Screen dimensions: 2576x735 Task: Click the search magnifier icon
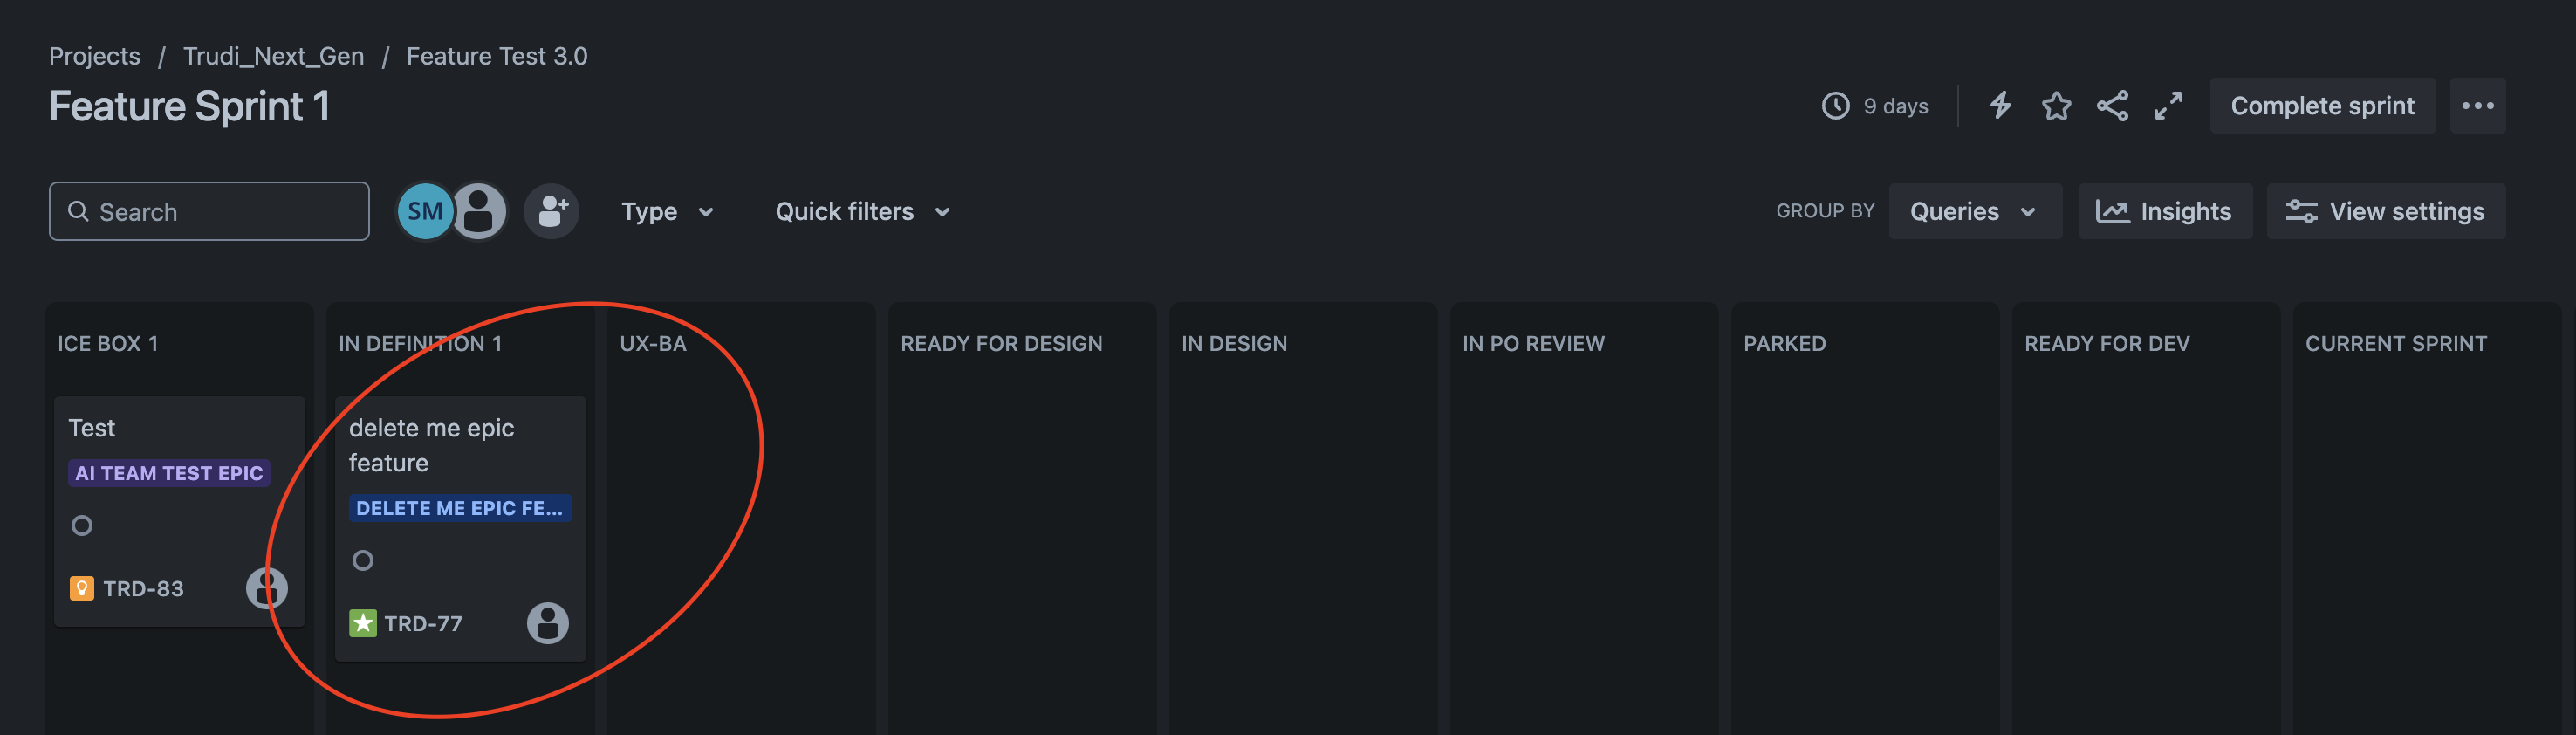click(78, 211)
